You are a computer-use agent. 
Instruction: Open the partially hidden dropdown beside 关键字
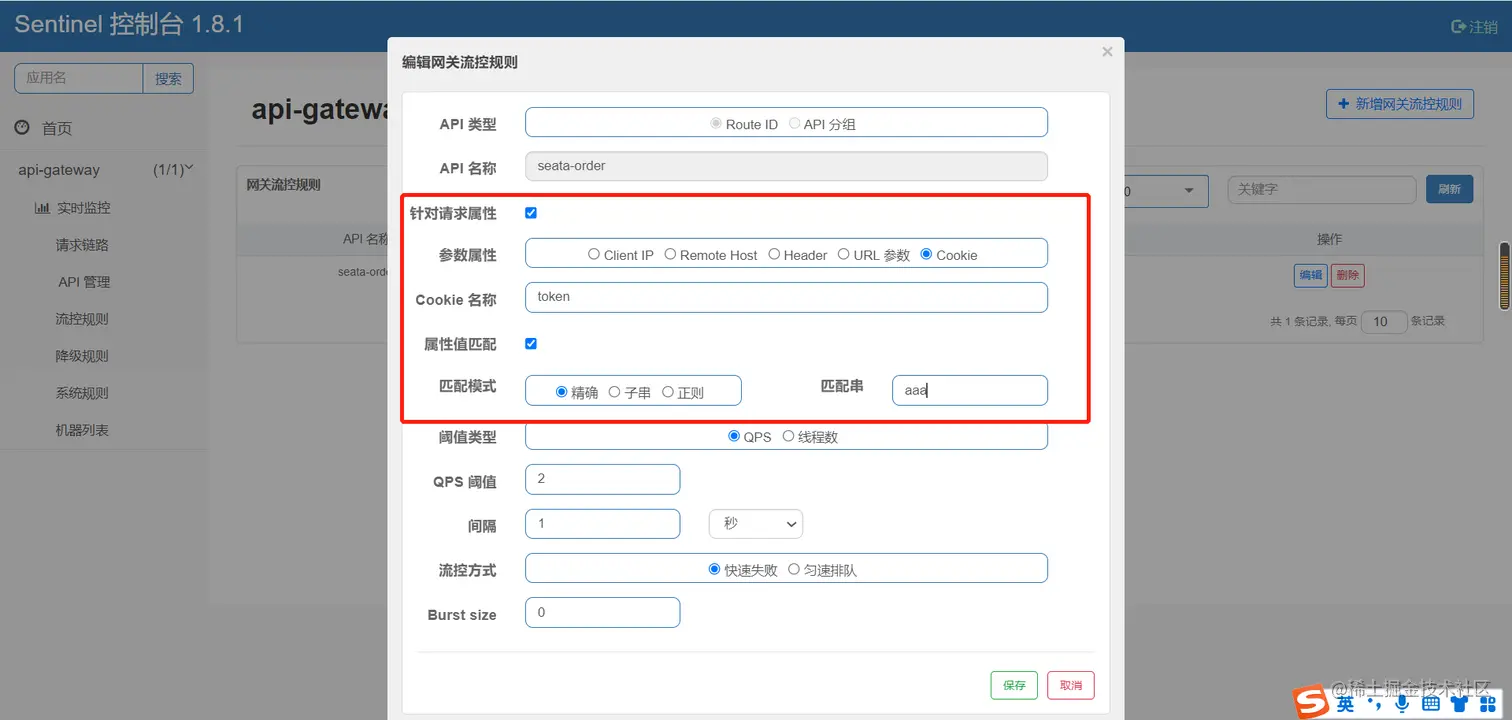[x=1166, y=190]
